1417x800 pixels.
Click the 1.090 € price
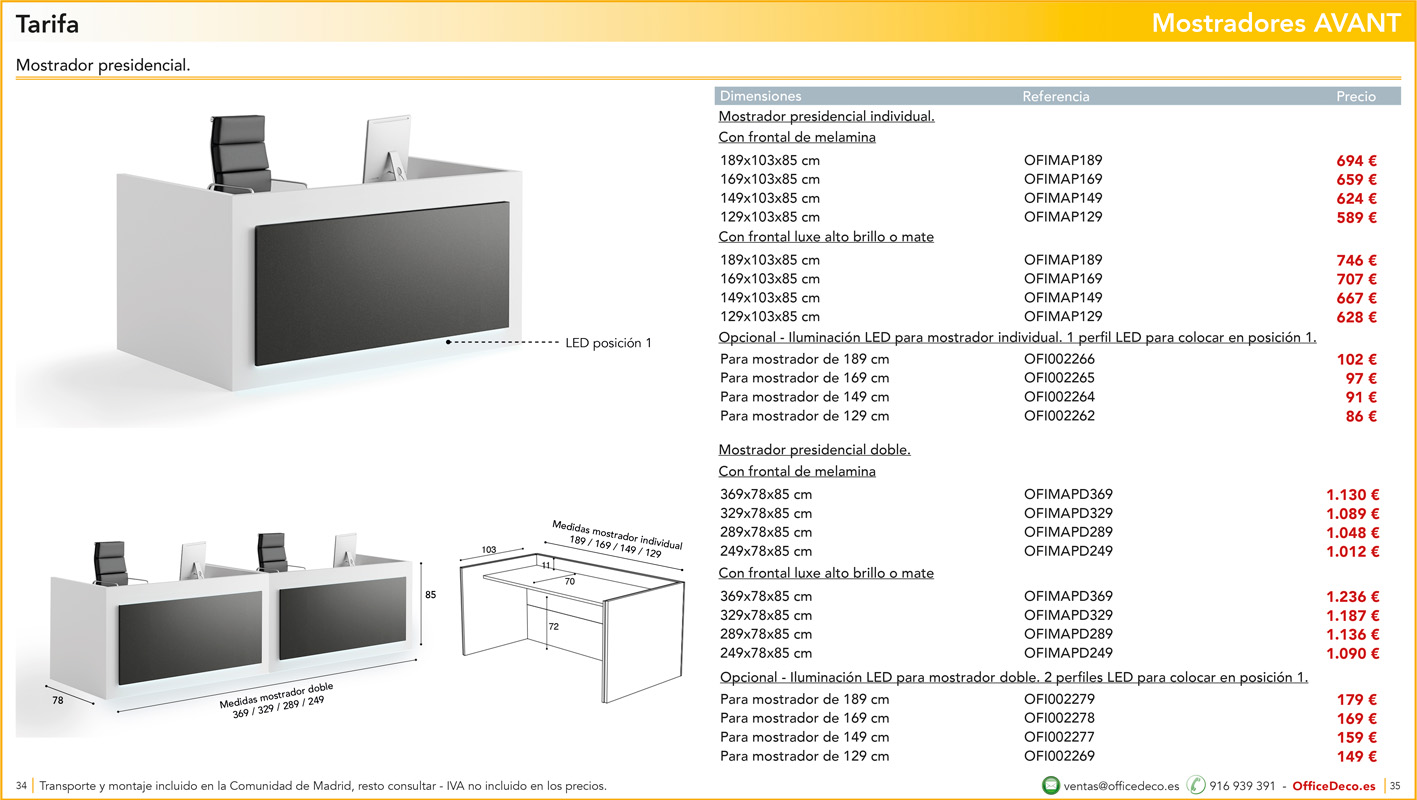pos(1353,653)
